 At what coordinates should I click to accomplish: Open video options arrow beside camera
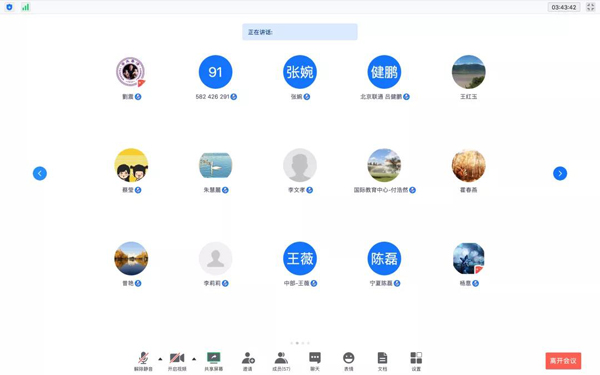(x=194, y=359)
